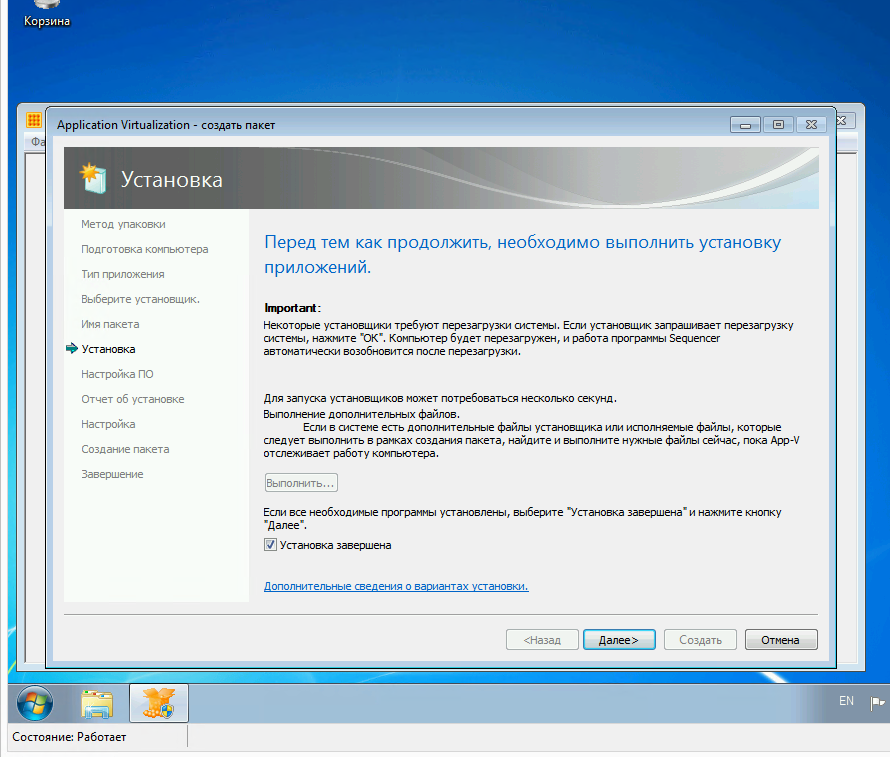Click the Action Center flag tray icon
890x757 pixels.
(x=877, y=702)
